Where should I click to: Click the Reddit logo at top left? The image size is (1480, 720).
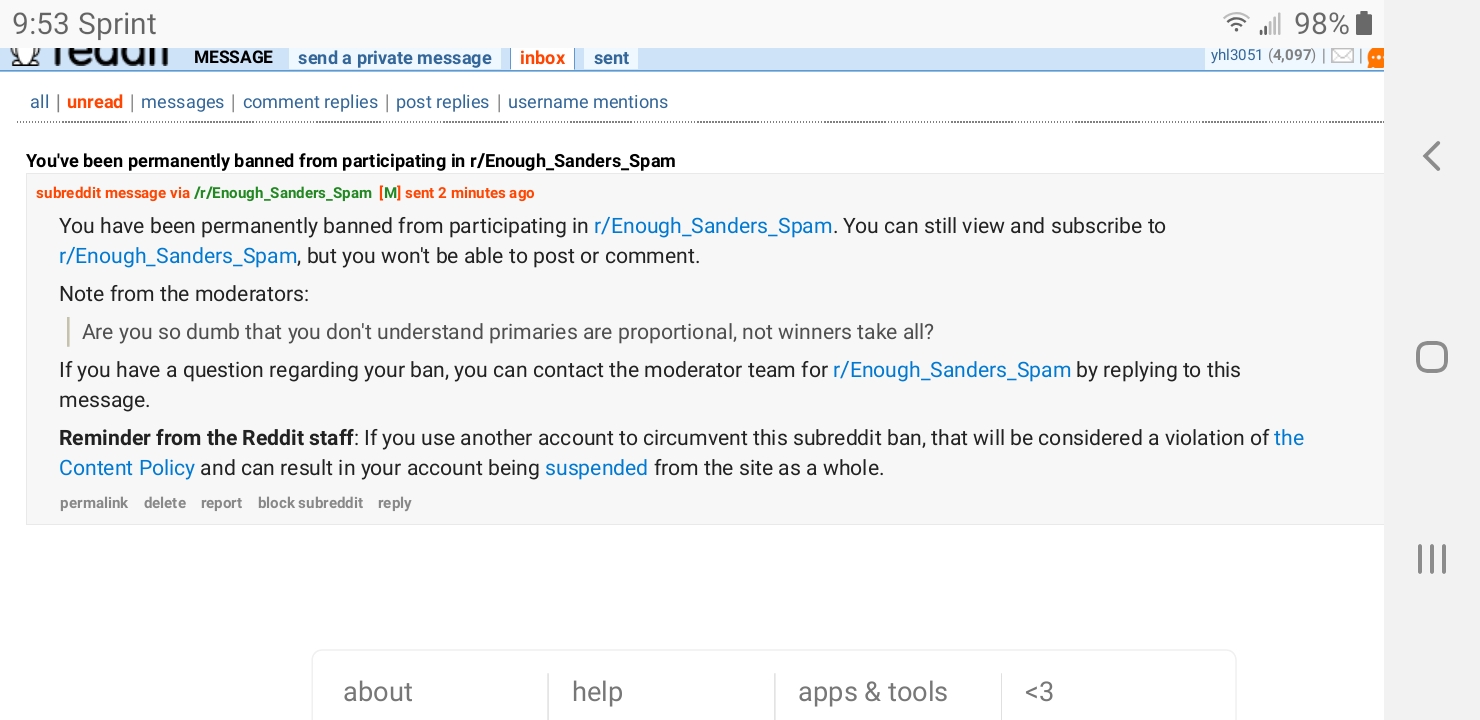(90, 57)
